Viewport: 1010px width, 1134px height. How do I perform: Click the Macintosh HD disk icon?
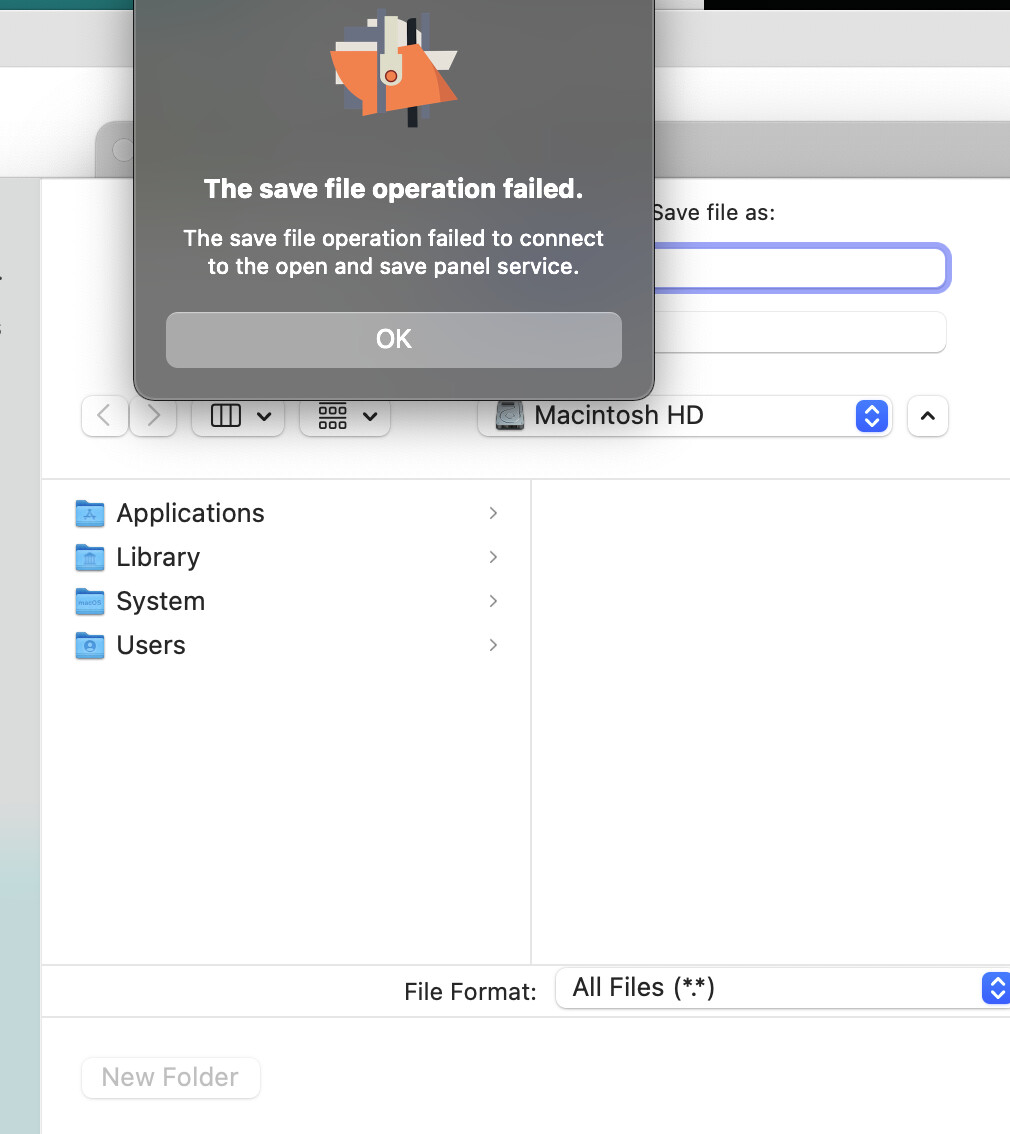click(510, 415)
